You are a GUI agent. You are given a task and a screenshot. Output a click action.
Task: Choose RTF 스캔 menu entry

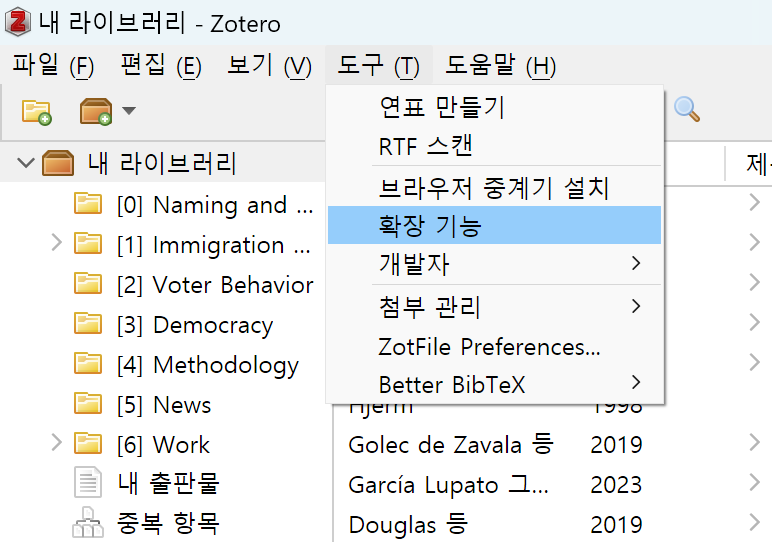494,146
